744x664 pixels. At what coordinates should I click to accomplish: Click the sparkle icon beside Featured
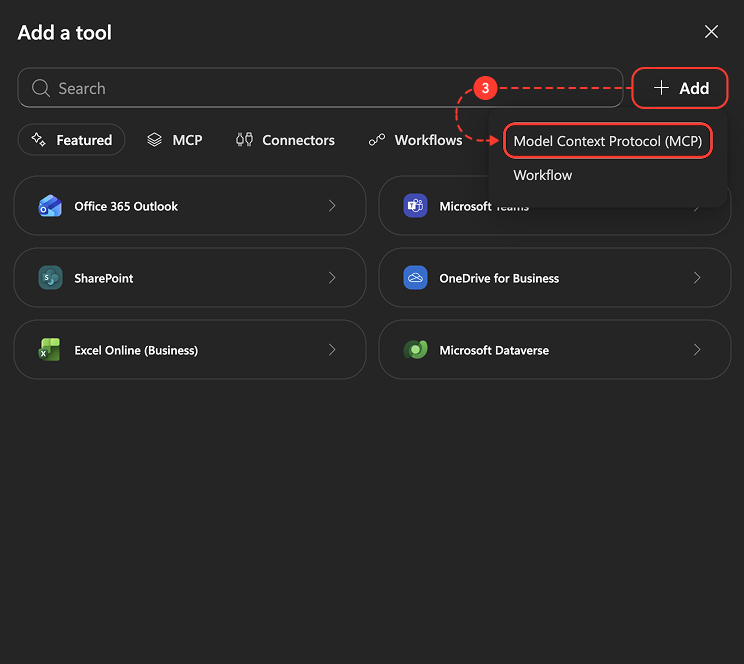pyautogui.click(x=39, y=140)
